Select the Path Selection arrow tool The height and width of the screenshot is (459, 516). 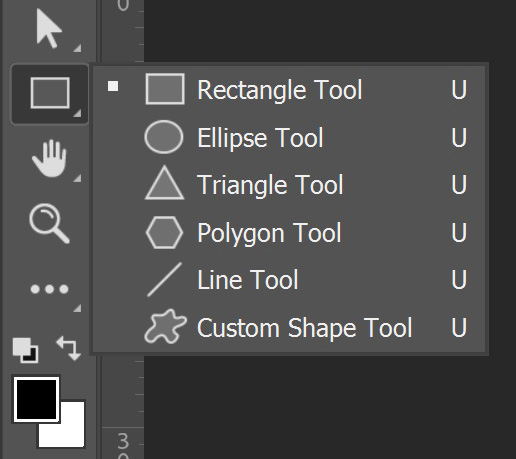point(49,28)
